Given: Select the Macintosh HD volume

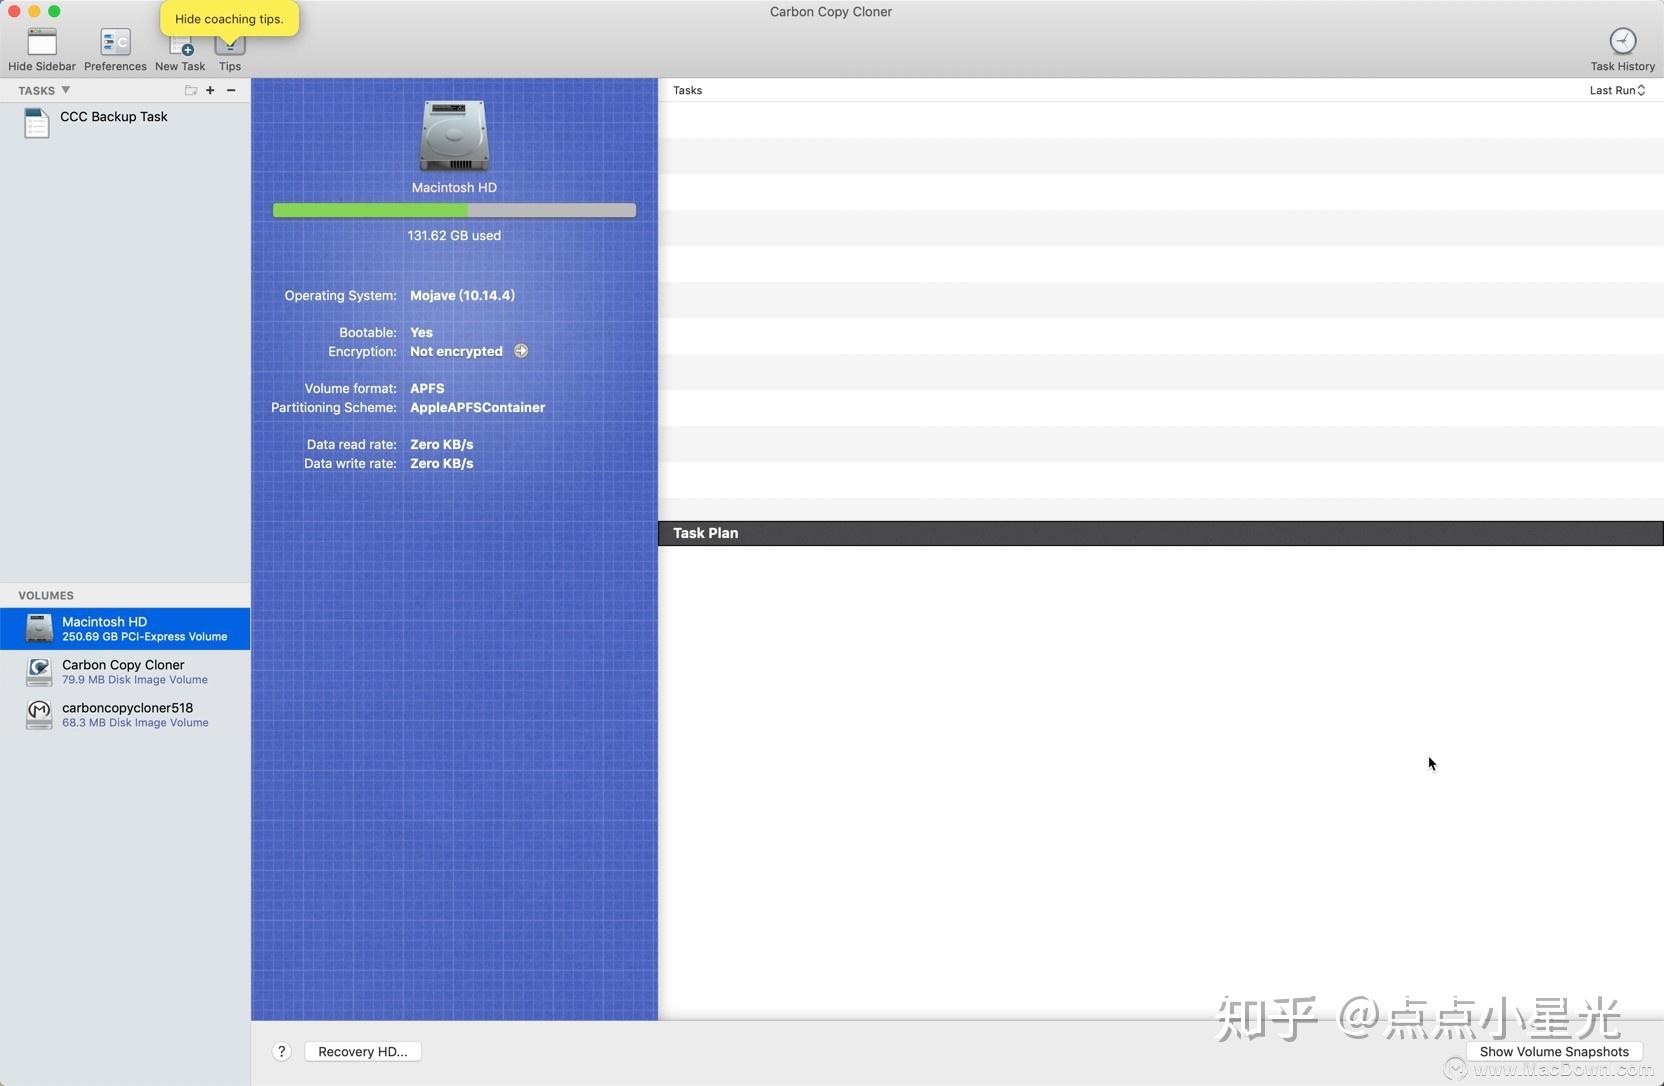Looking at the screenshot, I should tap(124, 628).
